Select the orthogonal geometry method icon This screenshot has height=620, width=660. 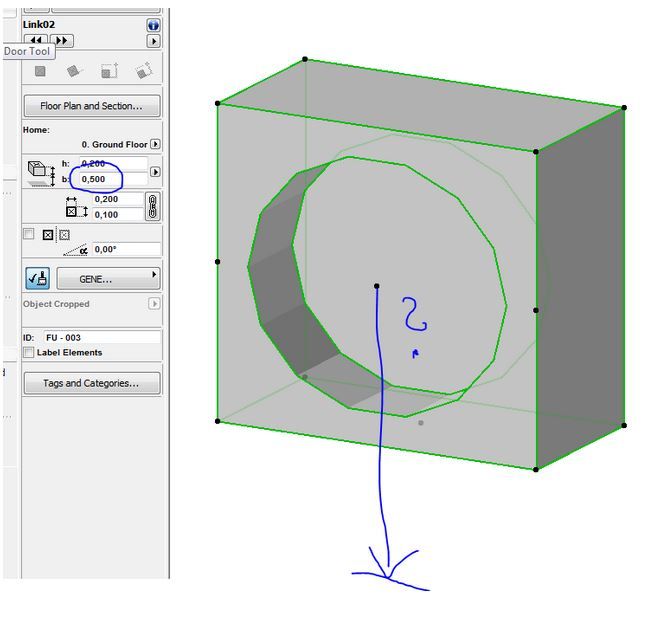[x=40, y=71]
